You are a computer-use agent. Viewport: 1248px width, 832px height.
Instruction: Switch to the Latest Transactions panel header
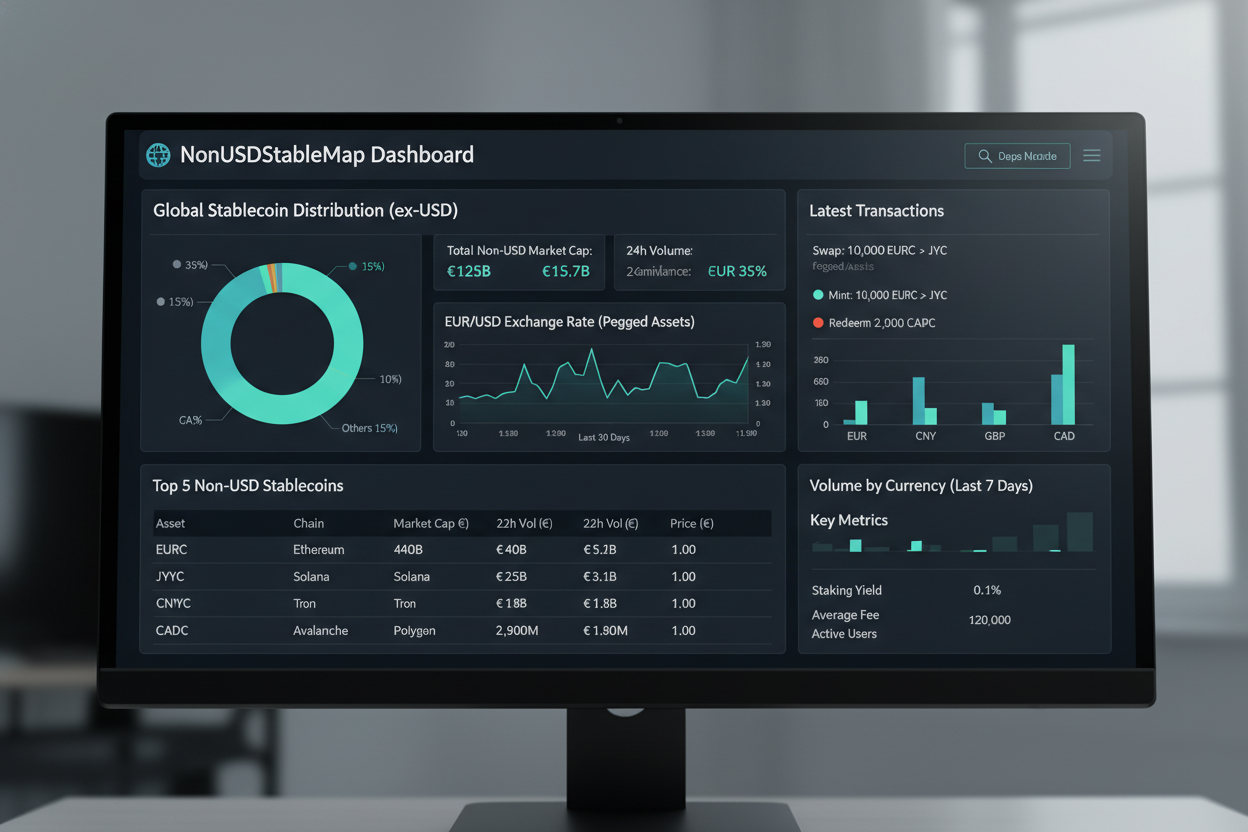(x=876, y=211)
